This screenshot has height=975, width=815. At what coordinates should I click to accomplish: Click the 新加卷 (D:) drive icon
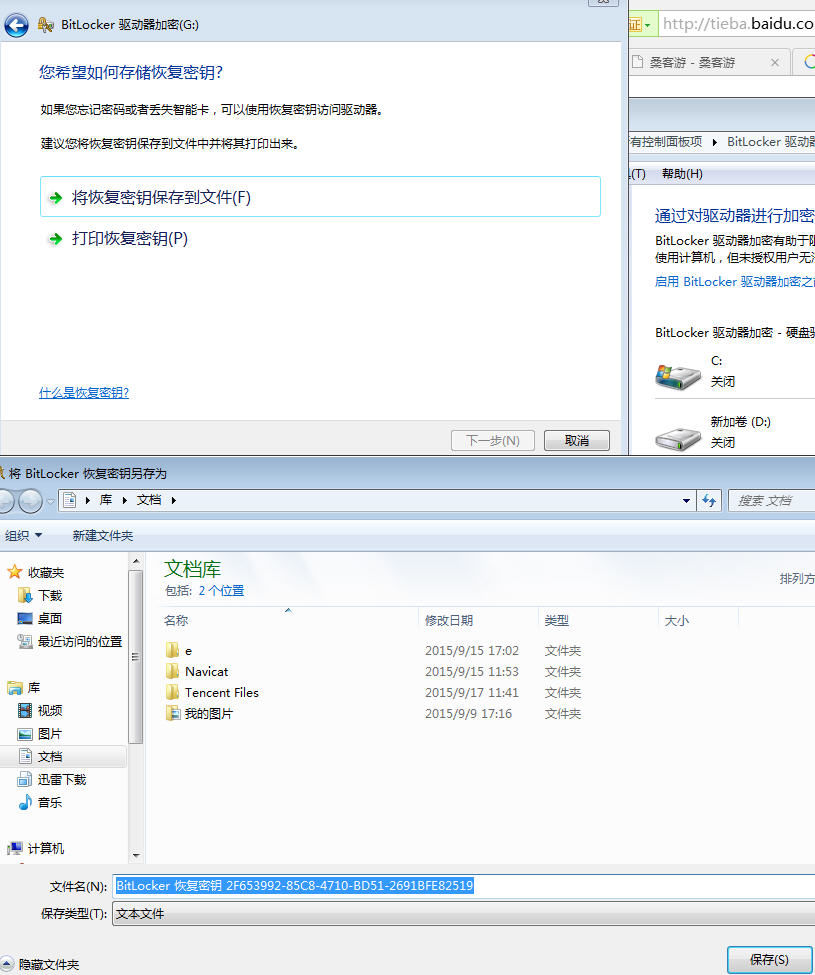click(x=678, y=438)
